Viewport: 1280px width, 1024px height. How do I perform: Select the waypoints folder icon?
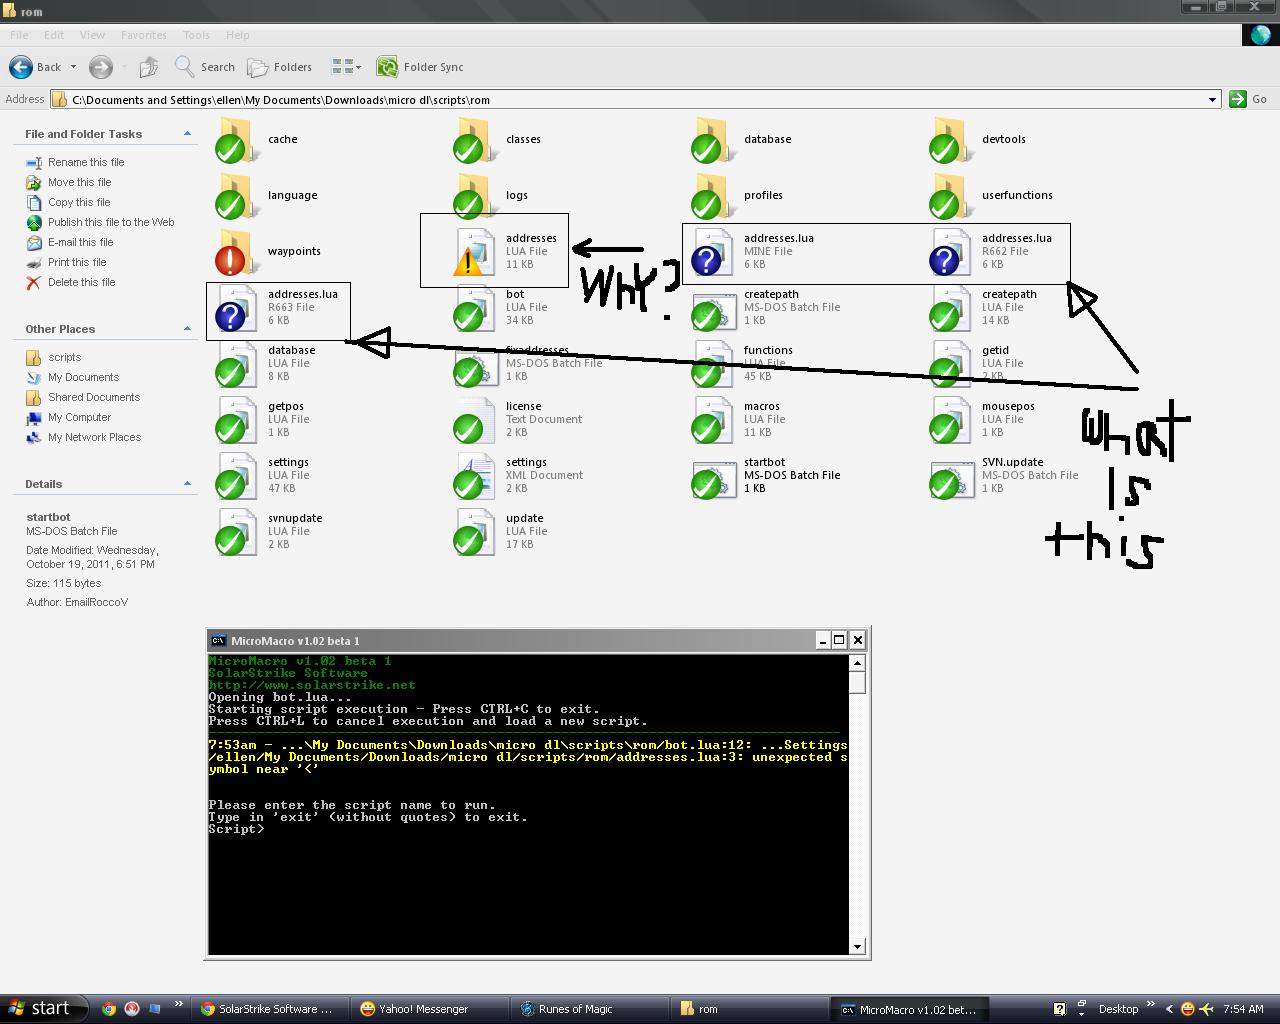[x=236, y=251]
